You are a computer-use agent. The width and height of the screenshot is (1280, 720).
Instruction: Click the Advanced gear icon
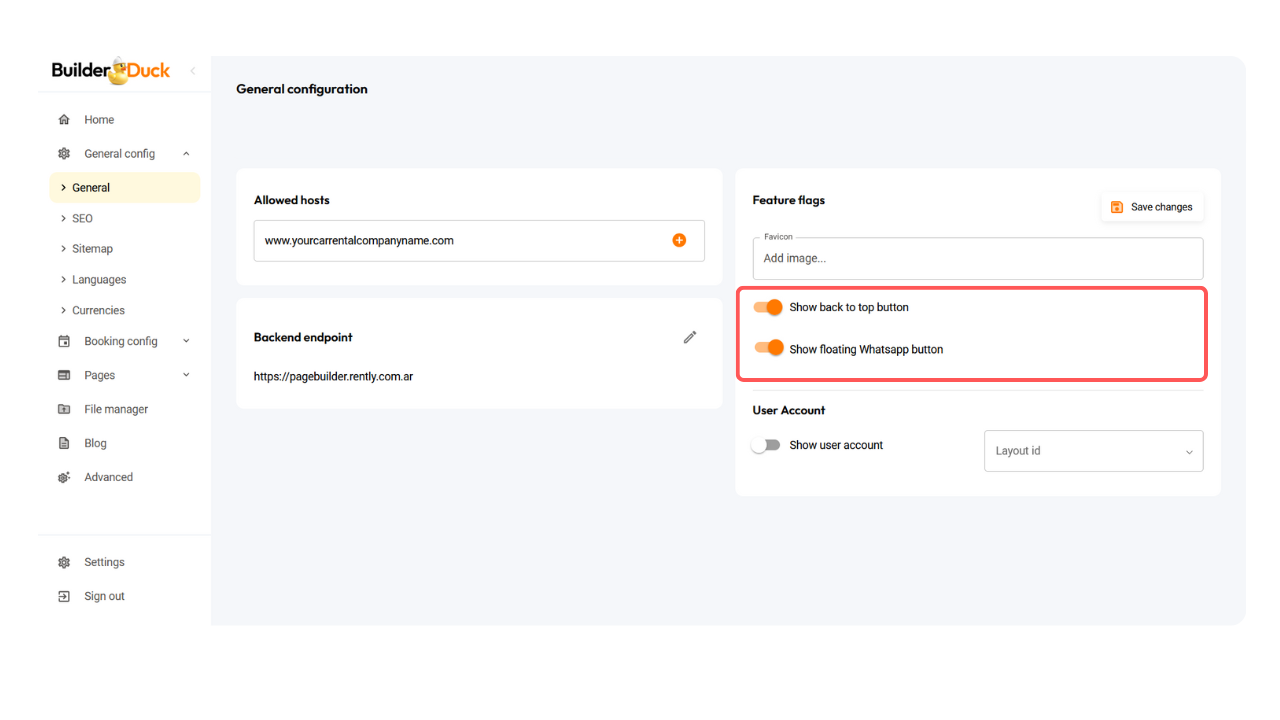pyautogui.click(x=64, y=477)
